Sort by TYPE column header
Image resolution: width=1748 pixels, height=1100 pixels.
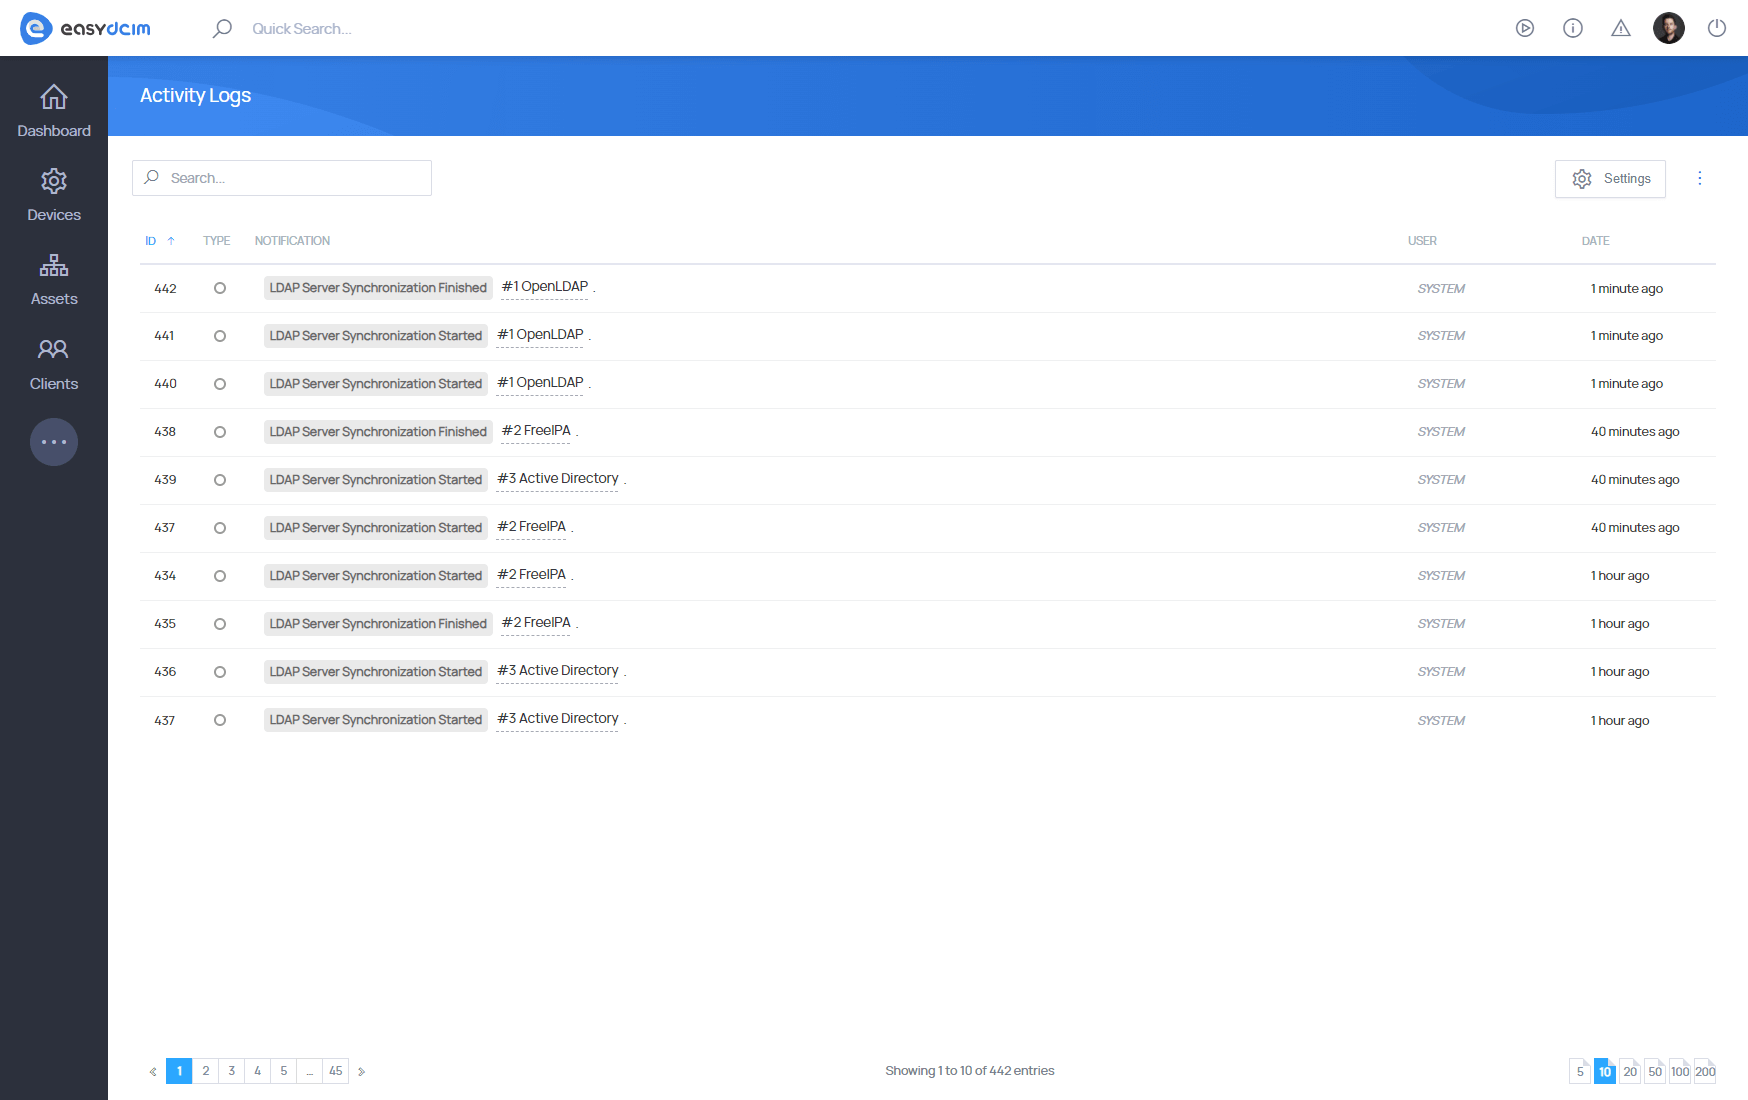point(216,241)
